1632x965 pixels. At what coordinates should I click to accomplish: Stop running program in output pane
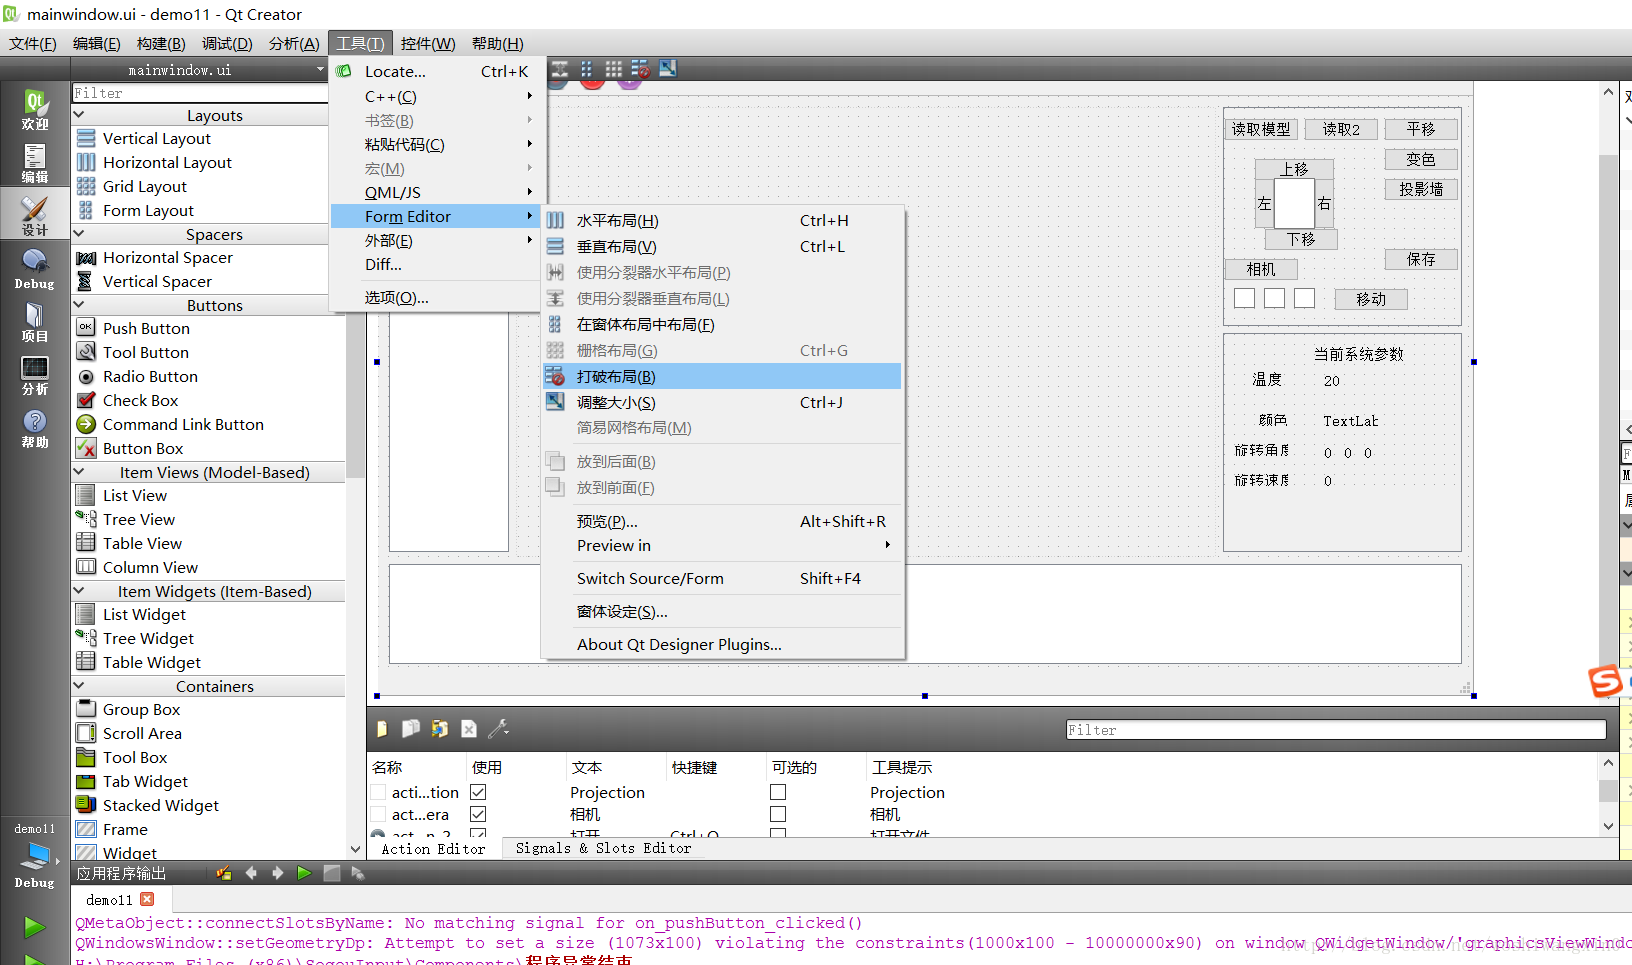(331, 873)
